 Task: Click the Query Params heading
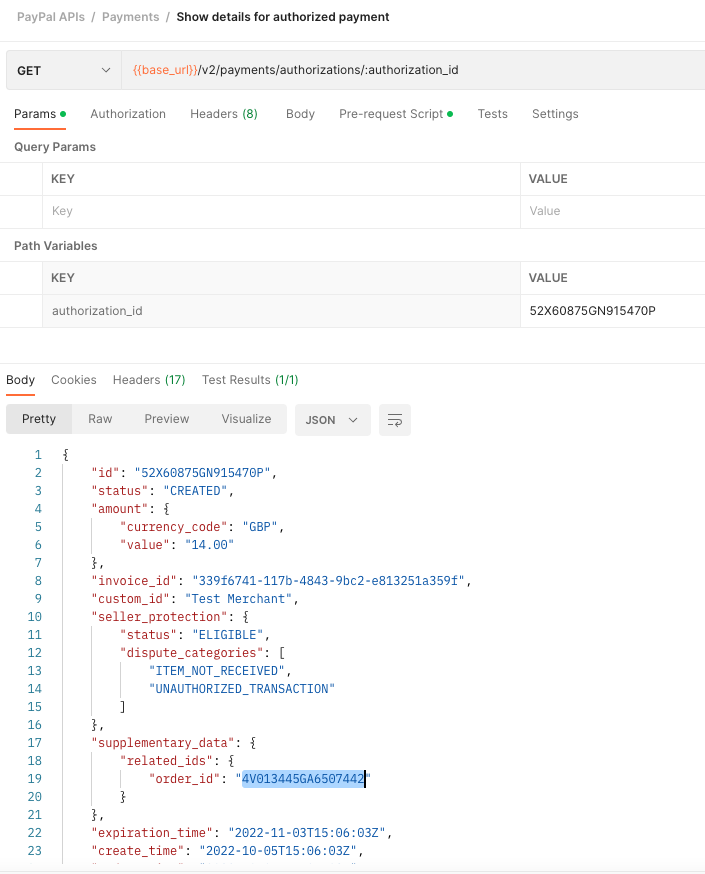55,147
